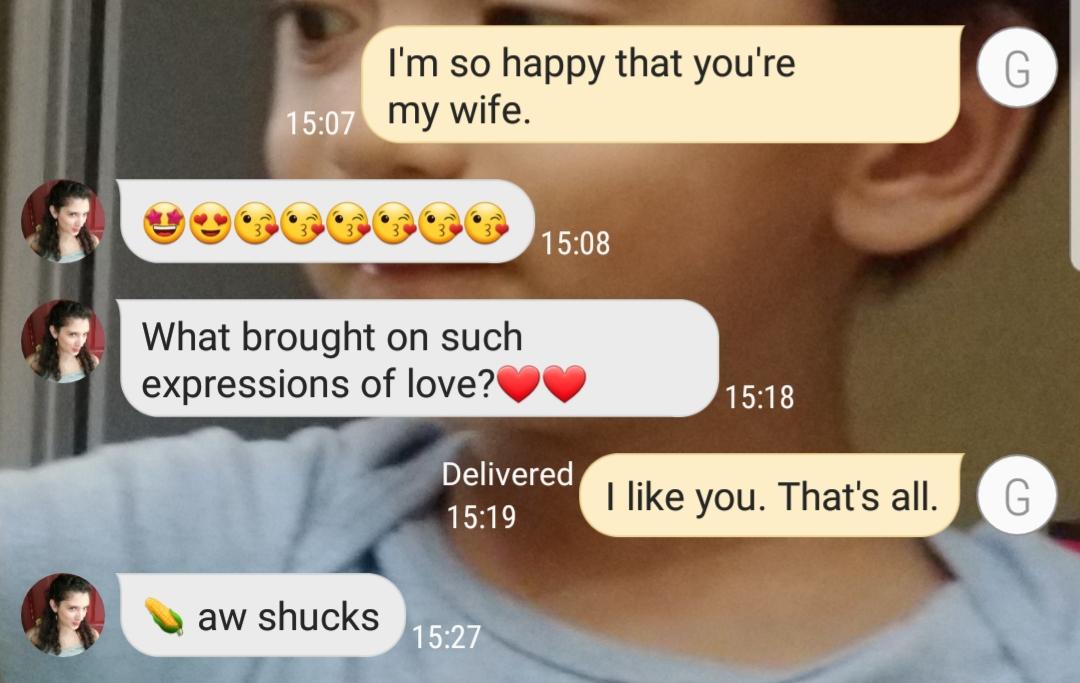This screenshot has width=1080, height=683.
Task: Tap the 15:07 timestamp
Action: point(320,123)
